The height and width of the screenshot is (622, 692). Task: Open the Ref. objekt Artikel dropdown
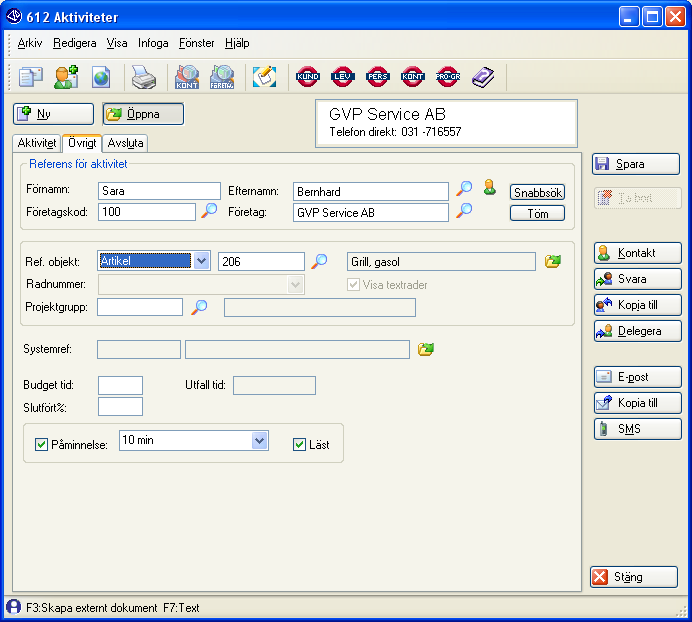coord(201,260)
